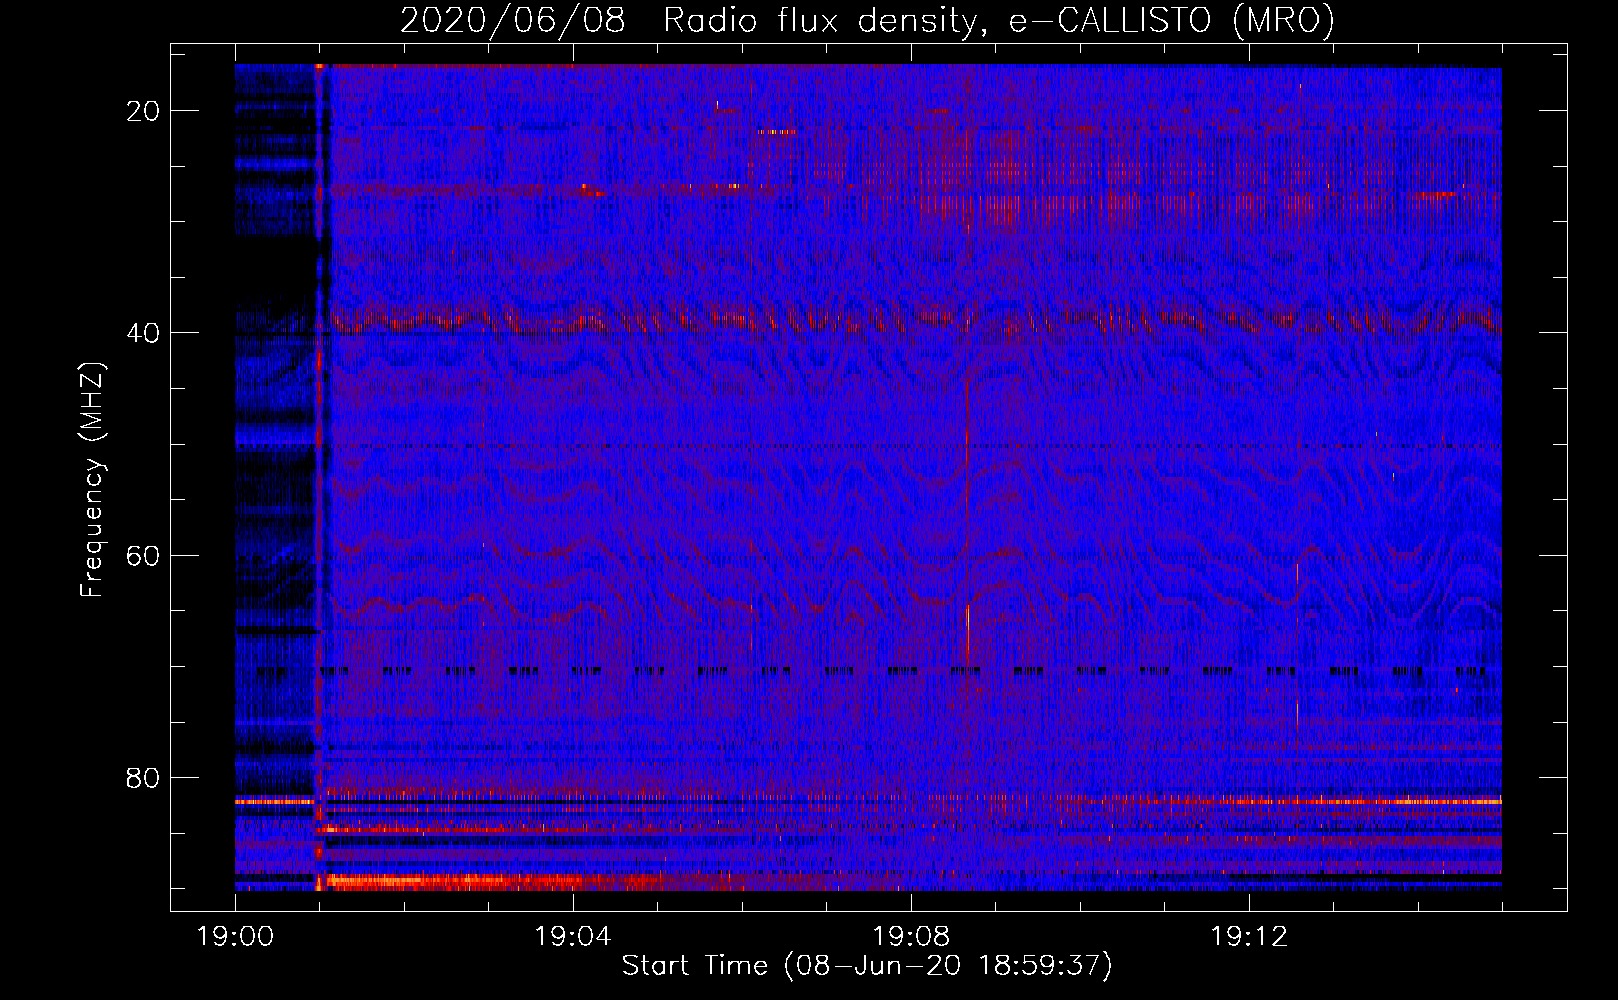
Task: Click the 'Frequency (MHZ)' axis label
Action: [x=92, y=479]
